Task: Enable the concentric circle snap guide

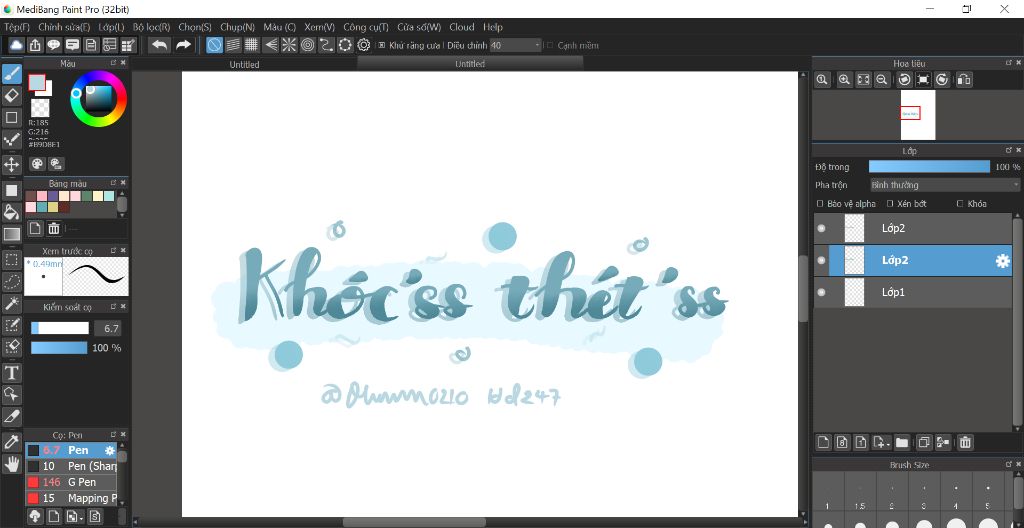Action: click(308, 45)
